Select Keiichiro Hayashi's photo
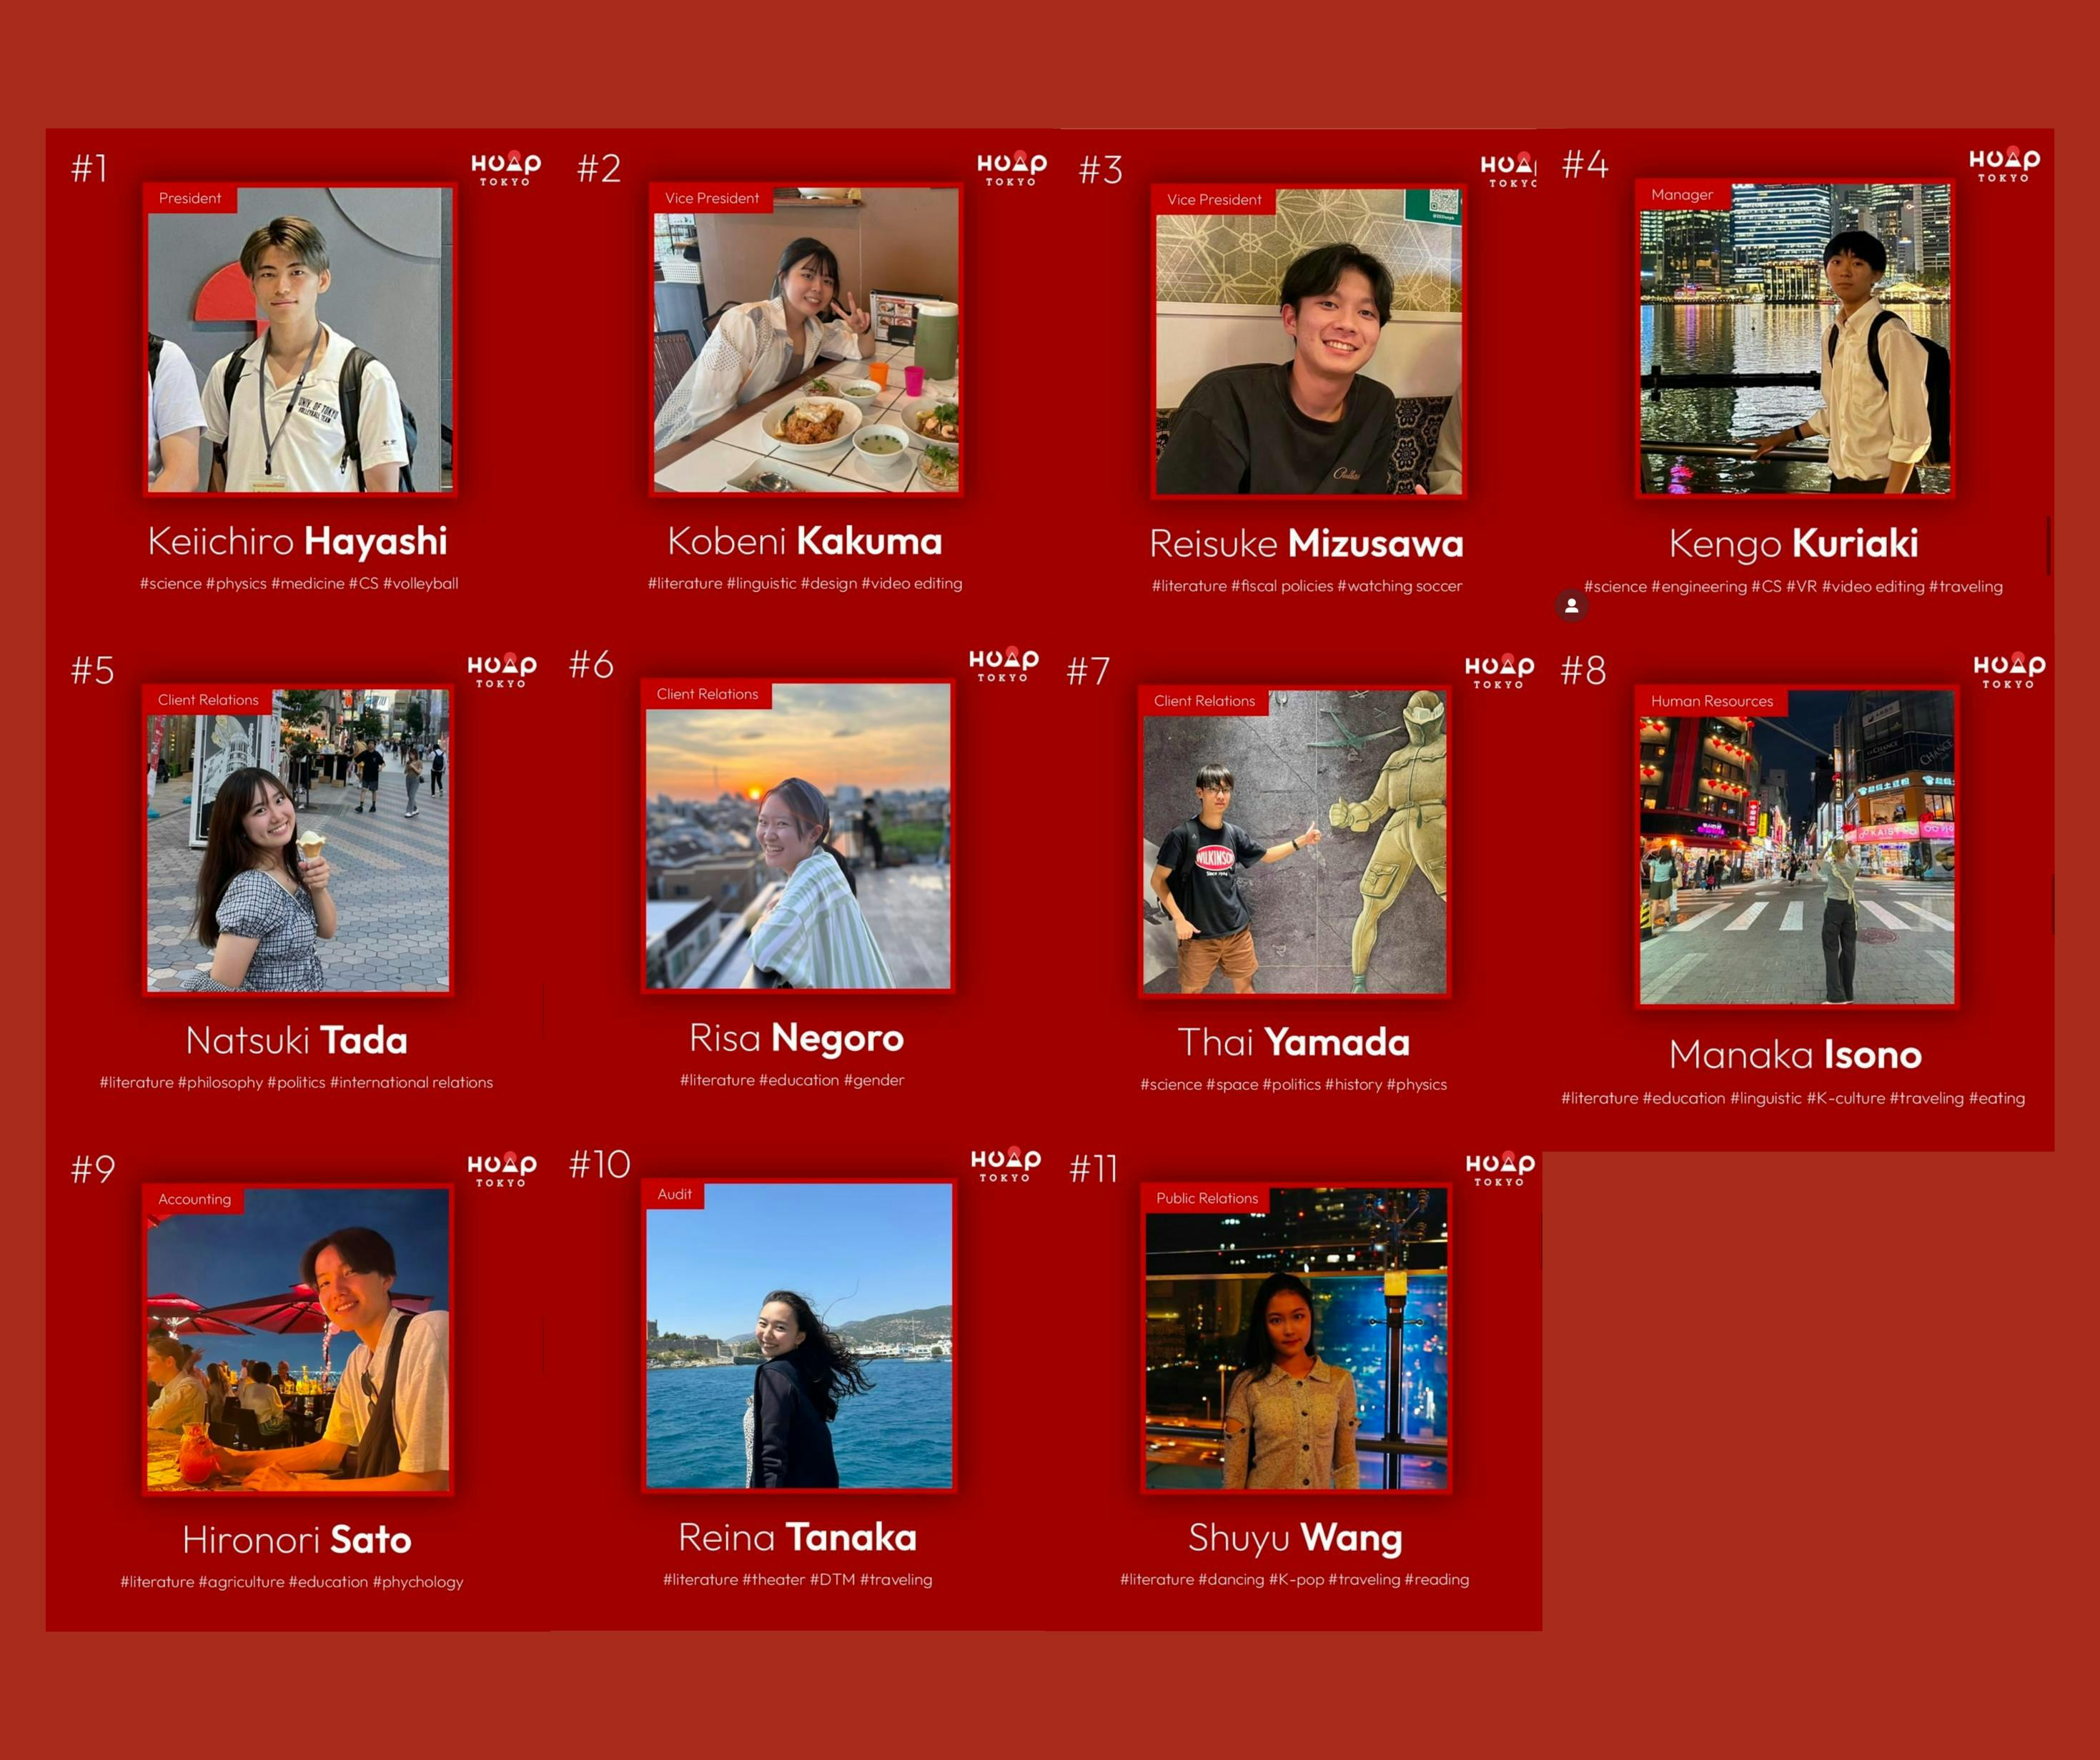2100x1760 pixels. click(x=300, y=340)
